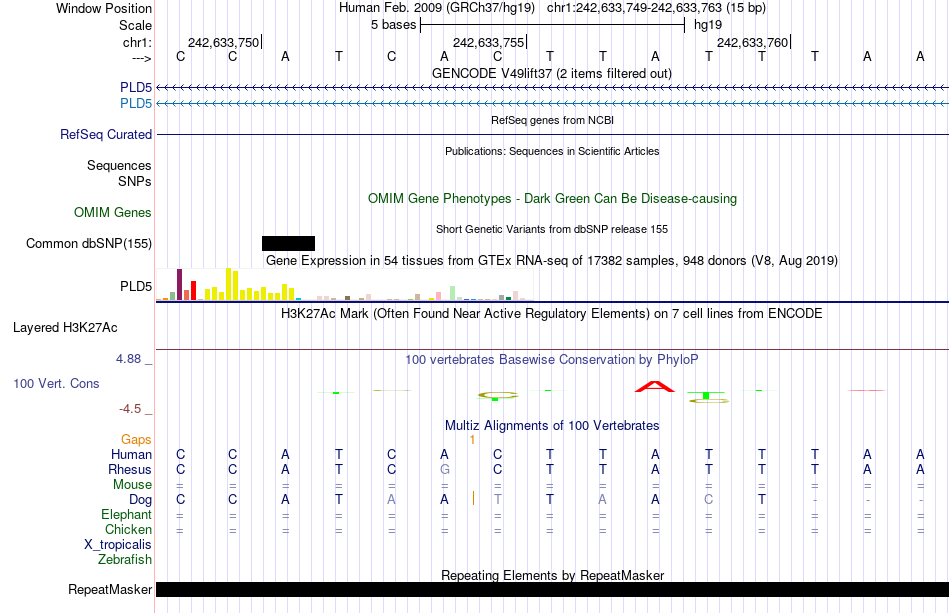Image resolution: width=950 pixels, height=613 pixels.
Task: Click the 100 Vert. Cons label
Action: pos(56,383)
